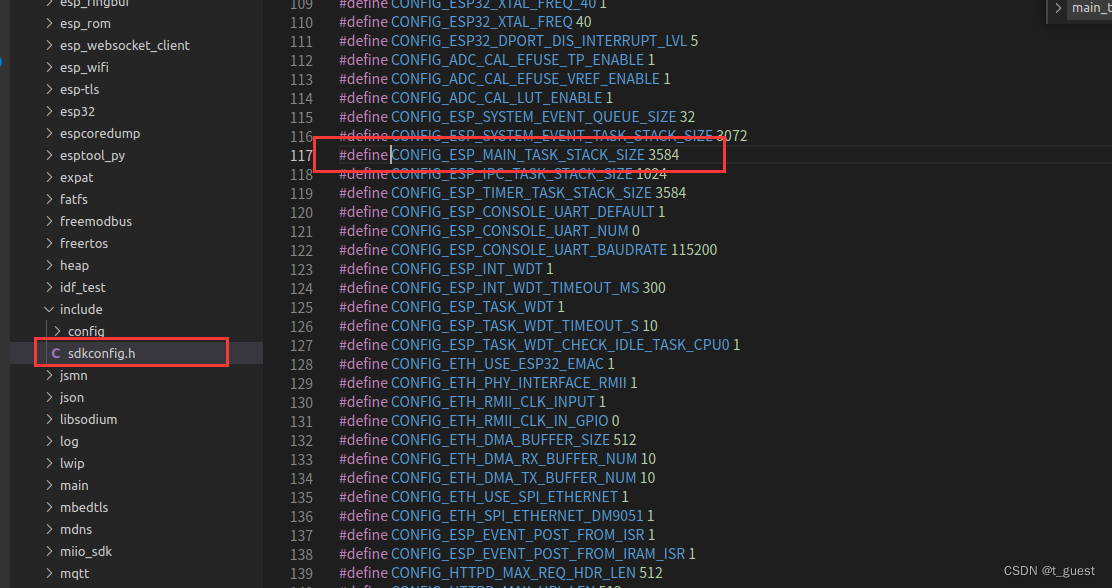The image size is (1112, 588).
Task: Select the idf_test folder
Action: coord(82,287)
